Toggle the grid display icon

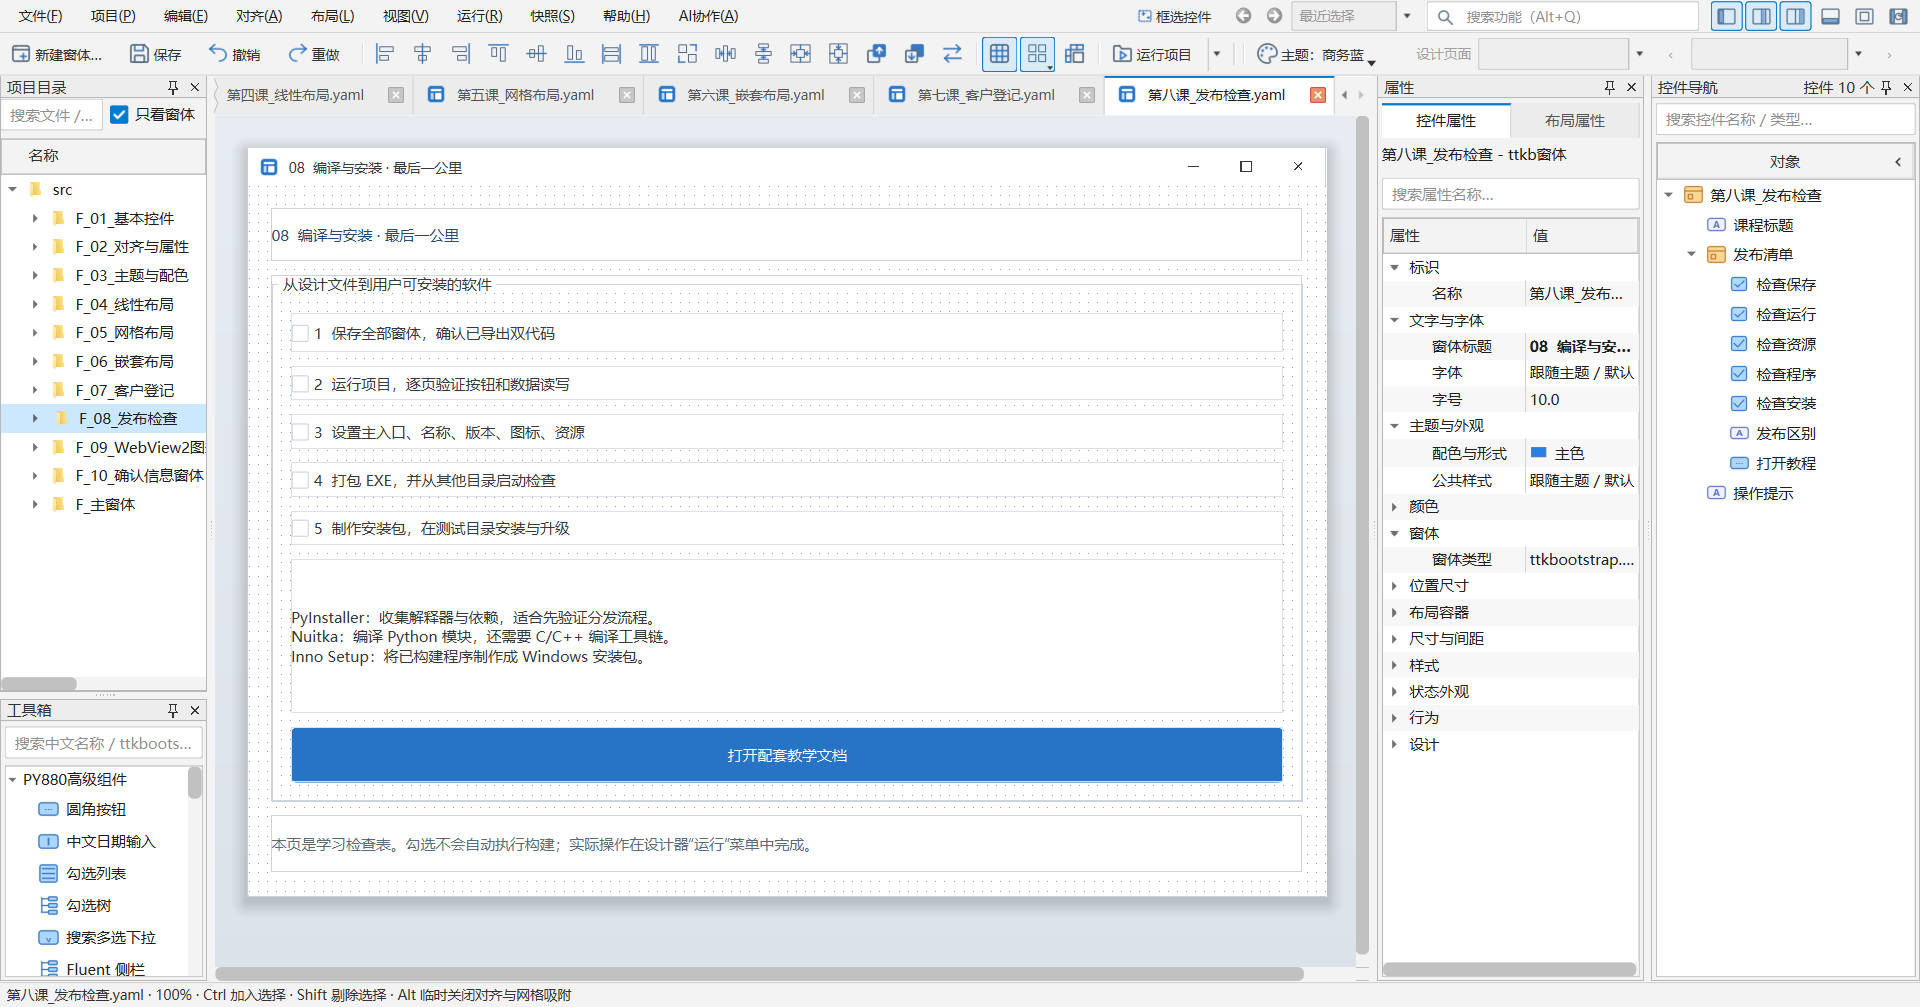[999, 54]
